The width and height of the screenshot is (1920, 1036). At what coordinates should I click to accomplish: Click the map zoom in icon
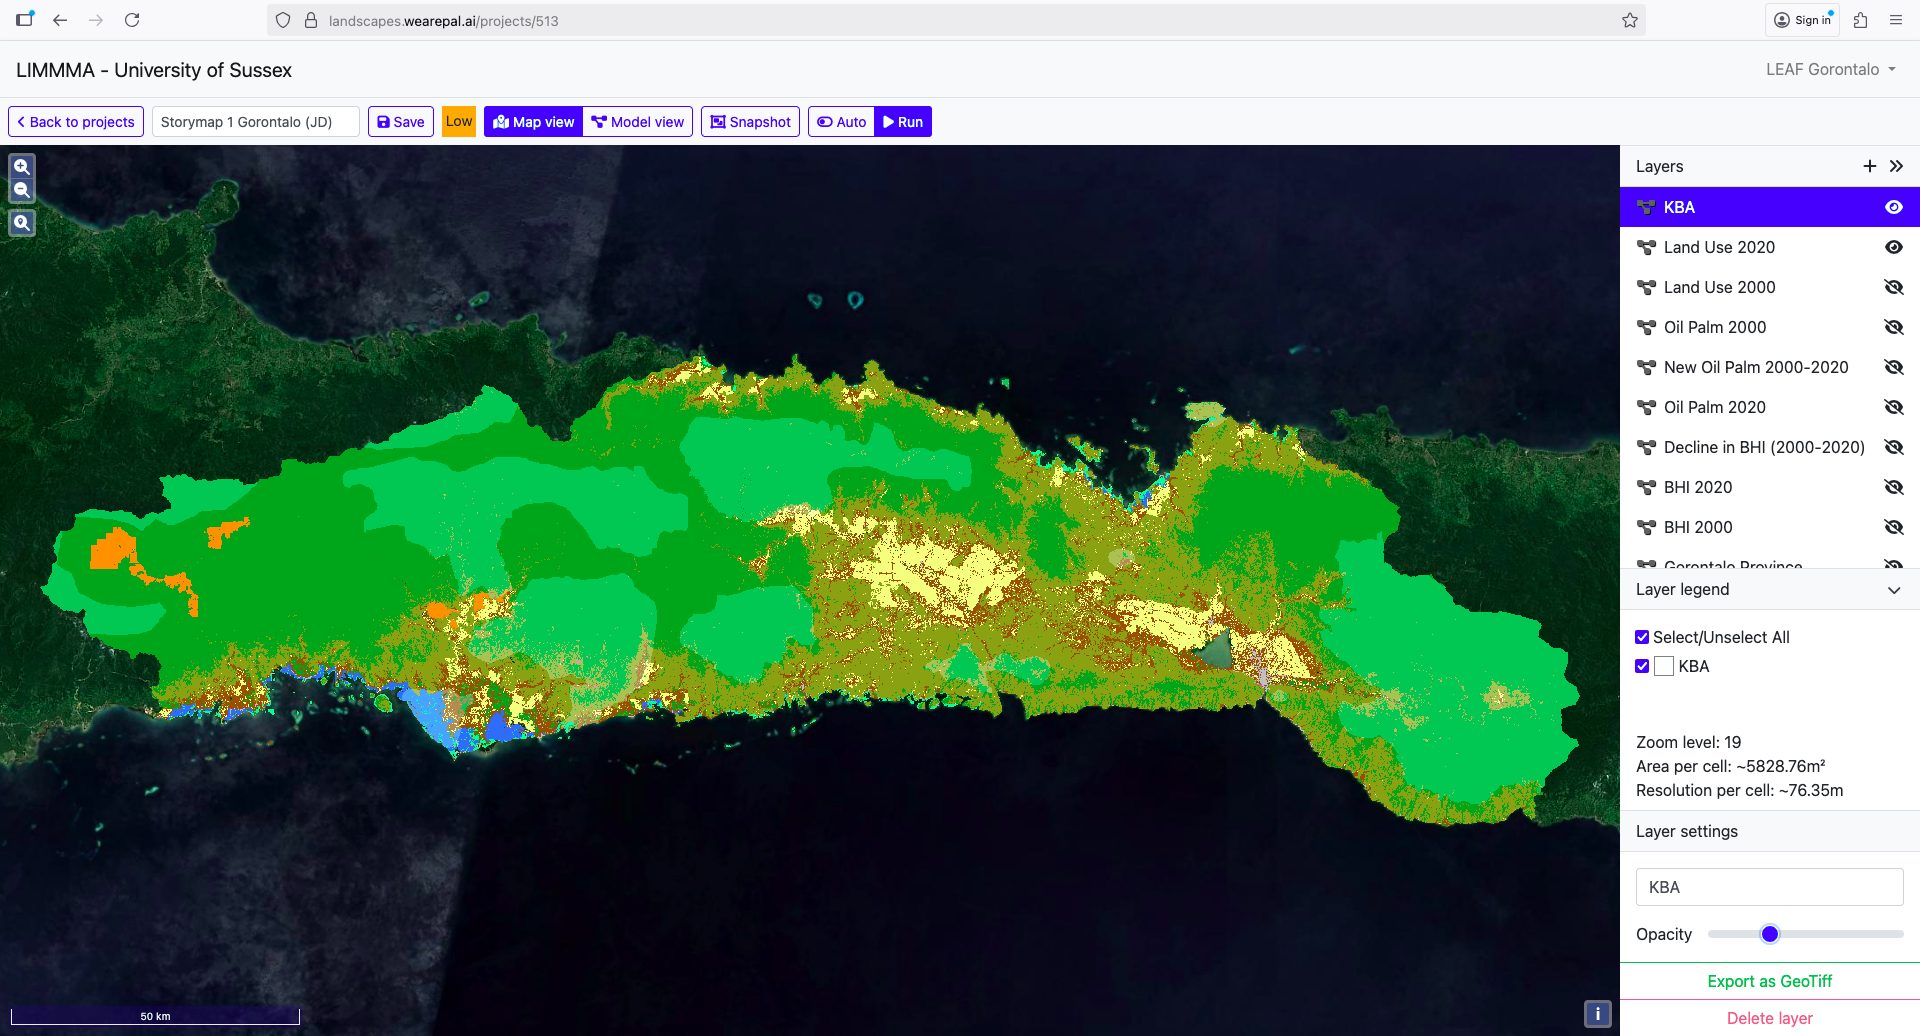tap(22, 166)
